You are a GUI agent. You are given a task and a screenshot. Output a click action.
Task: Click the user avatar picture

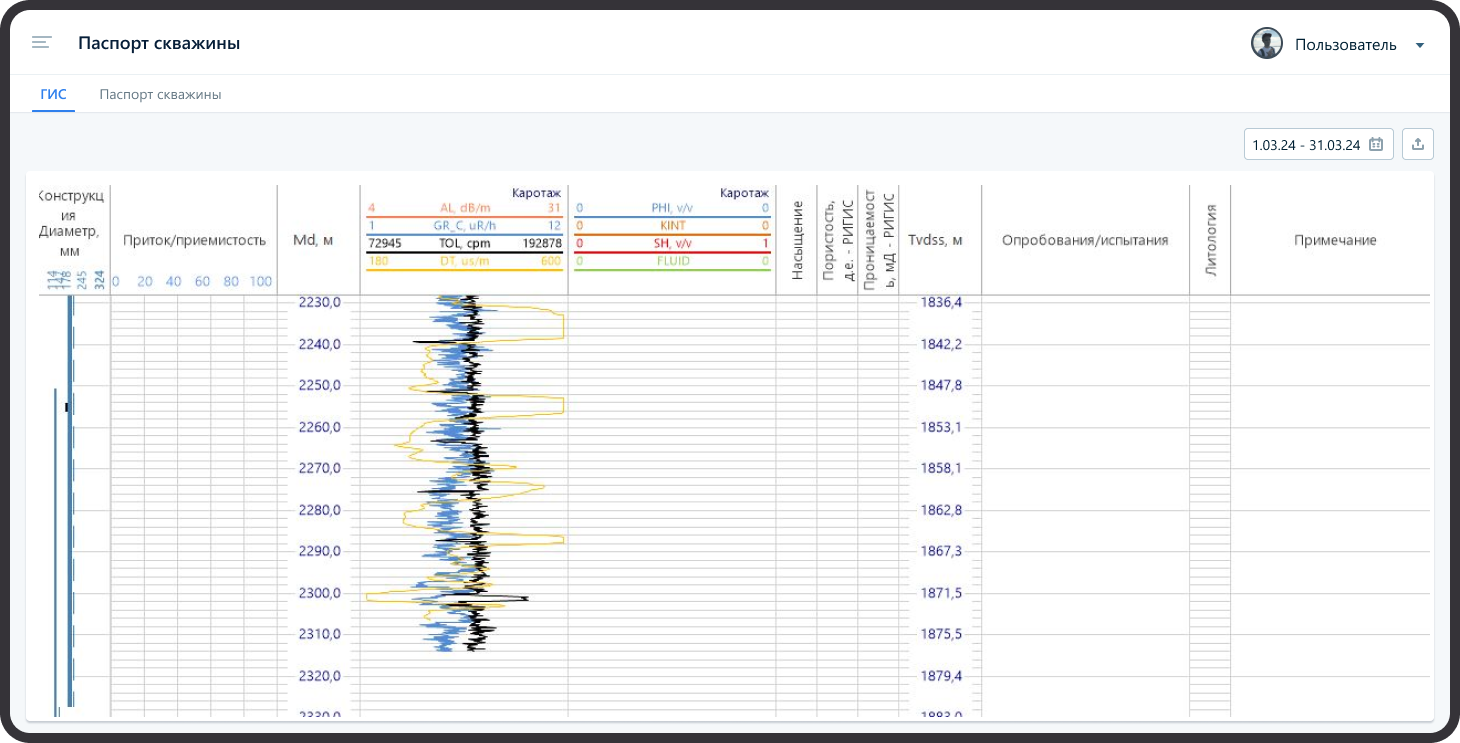[1266, 44]
